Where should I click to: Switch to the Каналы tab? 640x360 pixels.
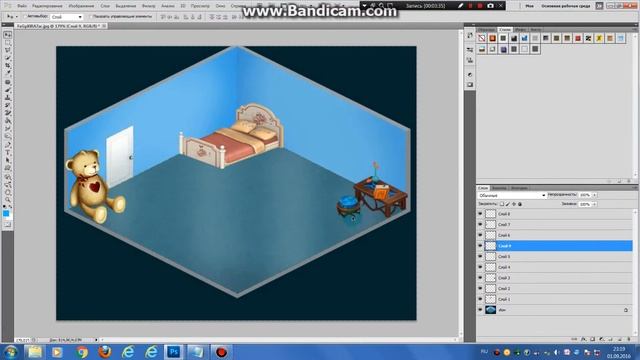point(499,188)
